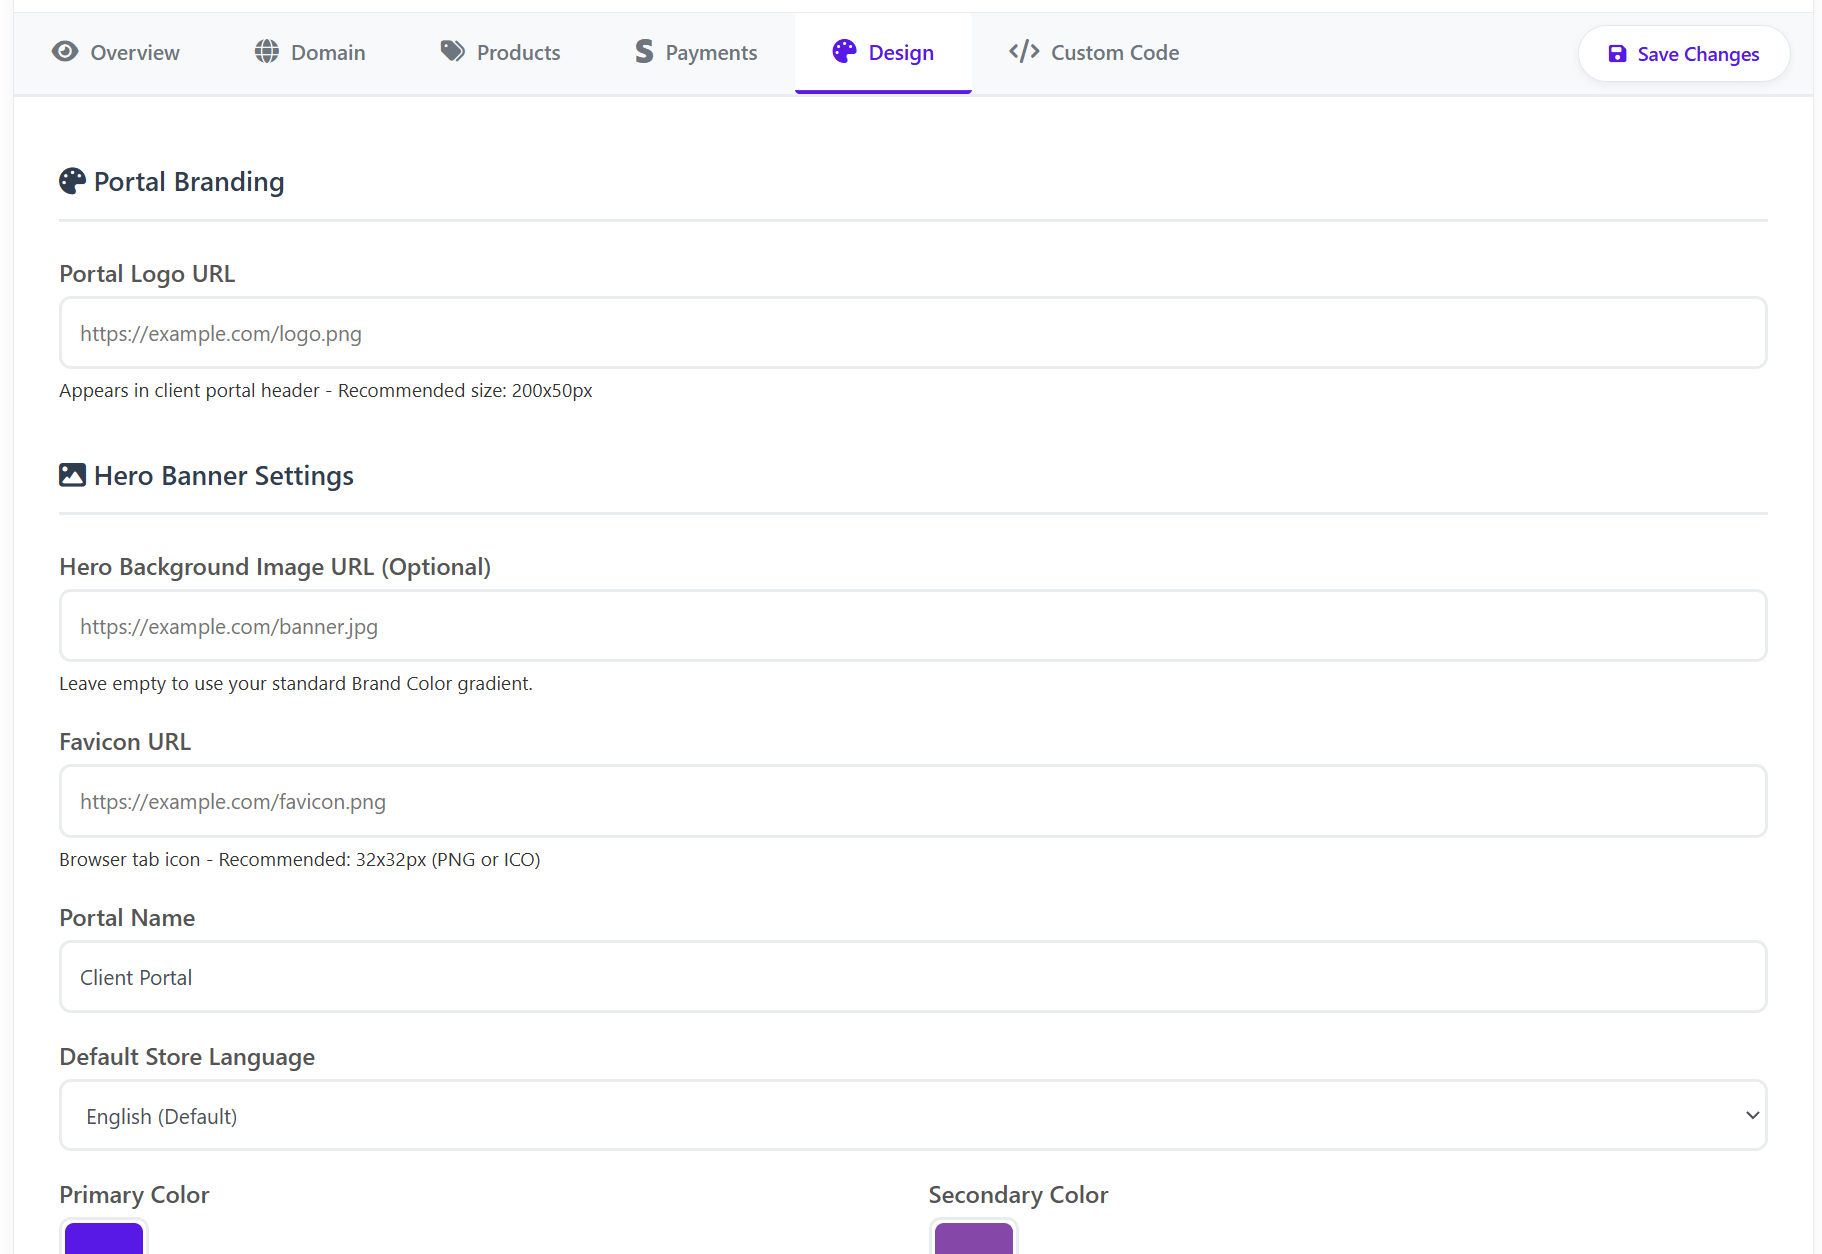Click the tags icon for Products
Viewport: 1822px width, 1254px height.
coord(453,52)
